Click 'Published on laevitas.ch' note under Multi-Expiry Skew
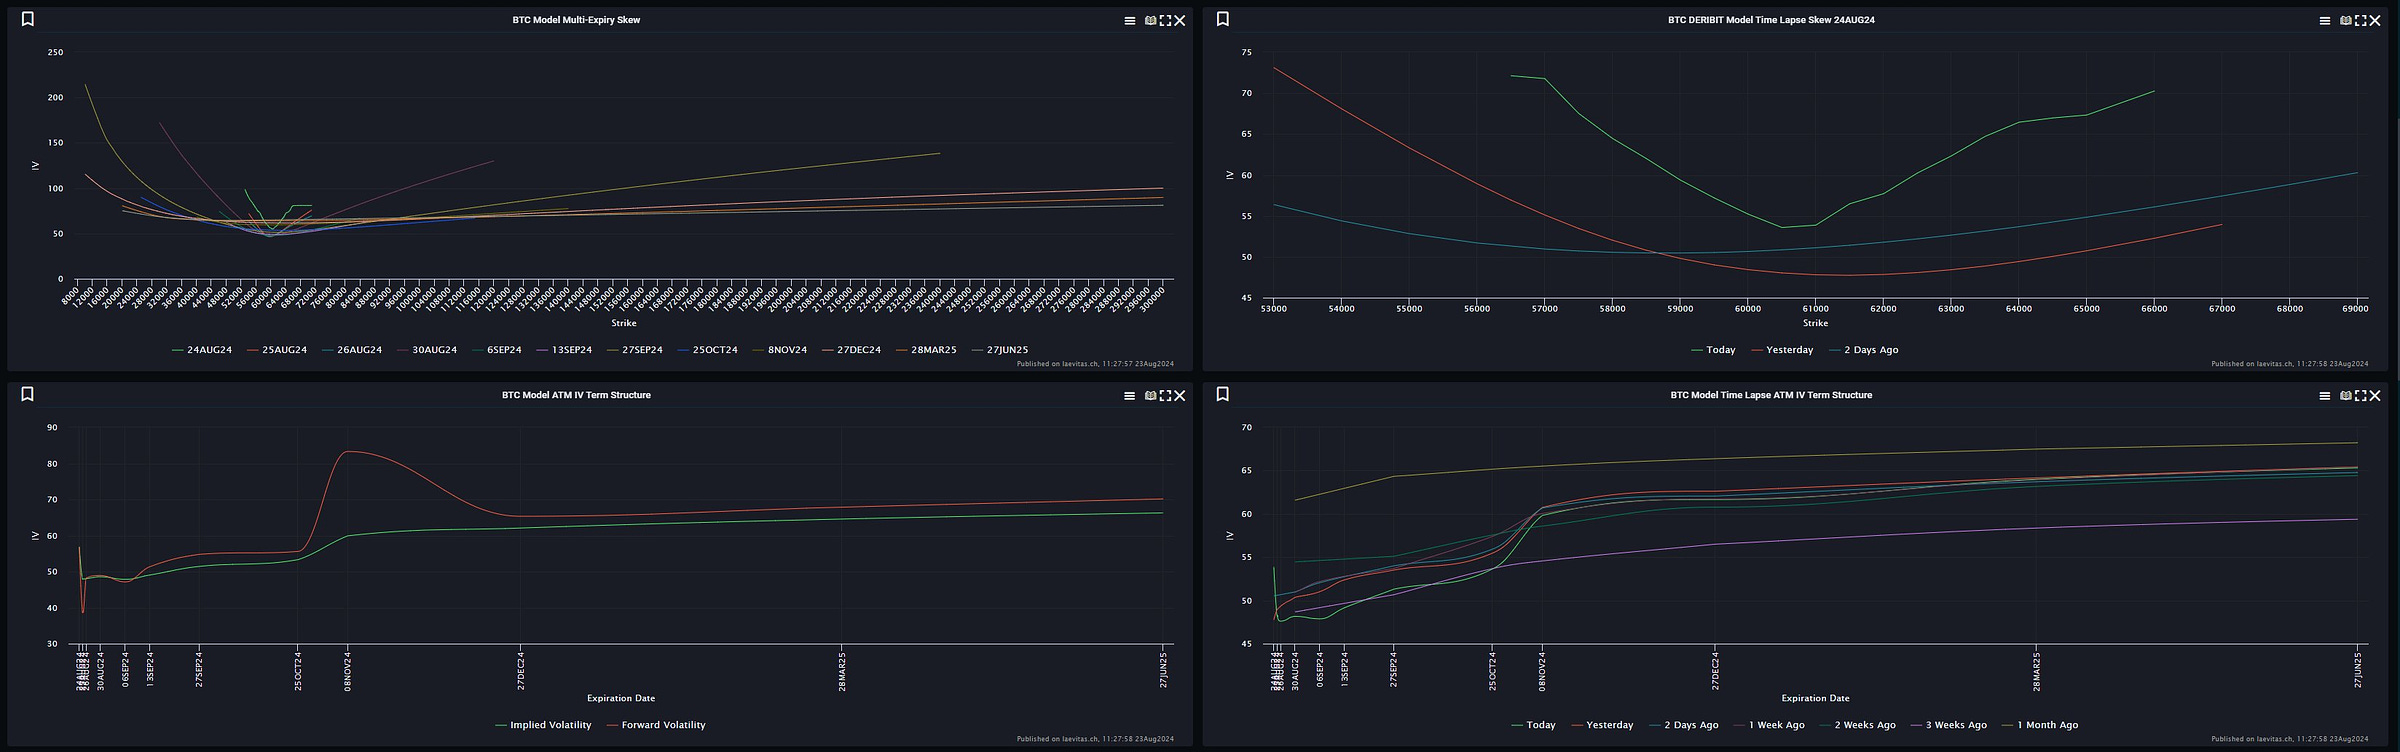The height and width of the screenshot is (752, 2400). [1095, 364]
